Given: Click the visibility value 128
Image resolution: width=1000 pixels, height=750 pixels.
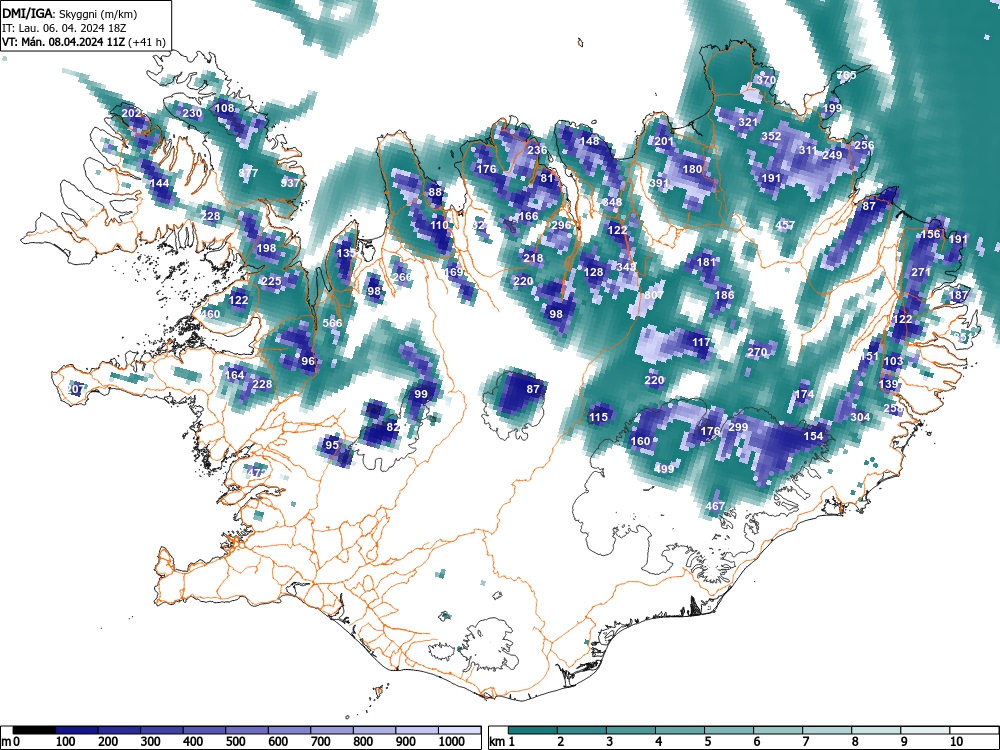Looking at the screenshot, I should [593, 272].
